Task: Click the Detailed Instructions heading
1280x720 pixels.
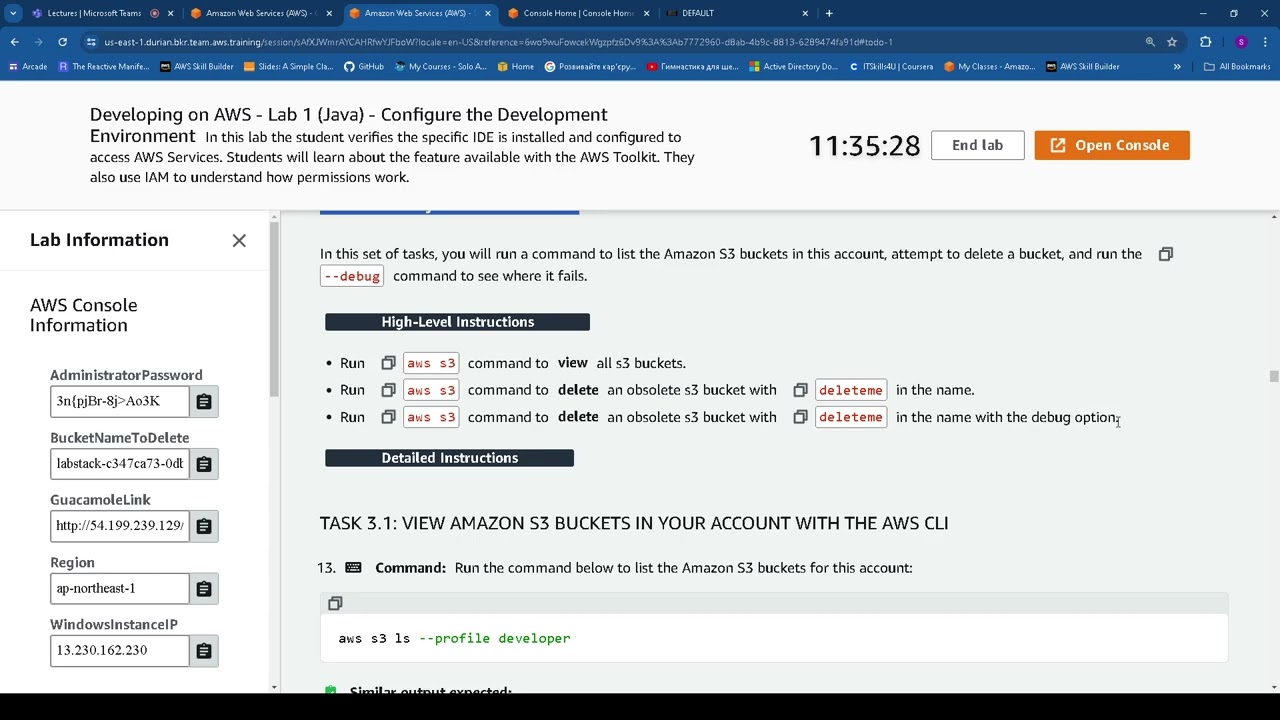Action: [x=449, y=458]
